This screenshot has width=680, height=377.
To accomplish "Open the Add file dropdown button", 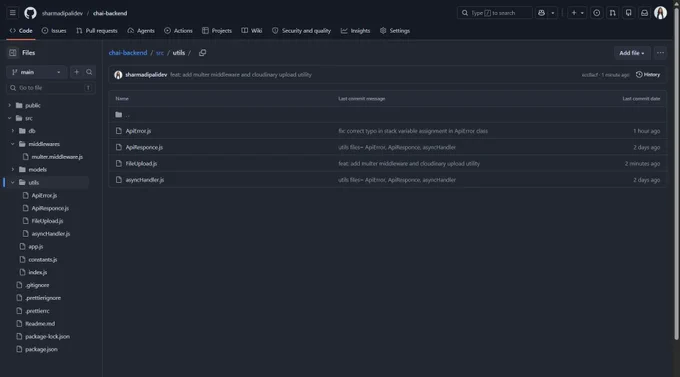I will tap(632, 53).
